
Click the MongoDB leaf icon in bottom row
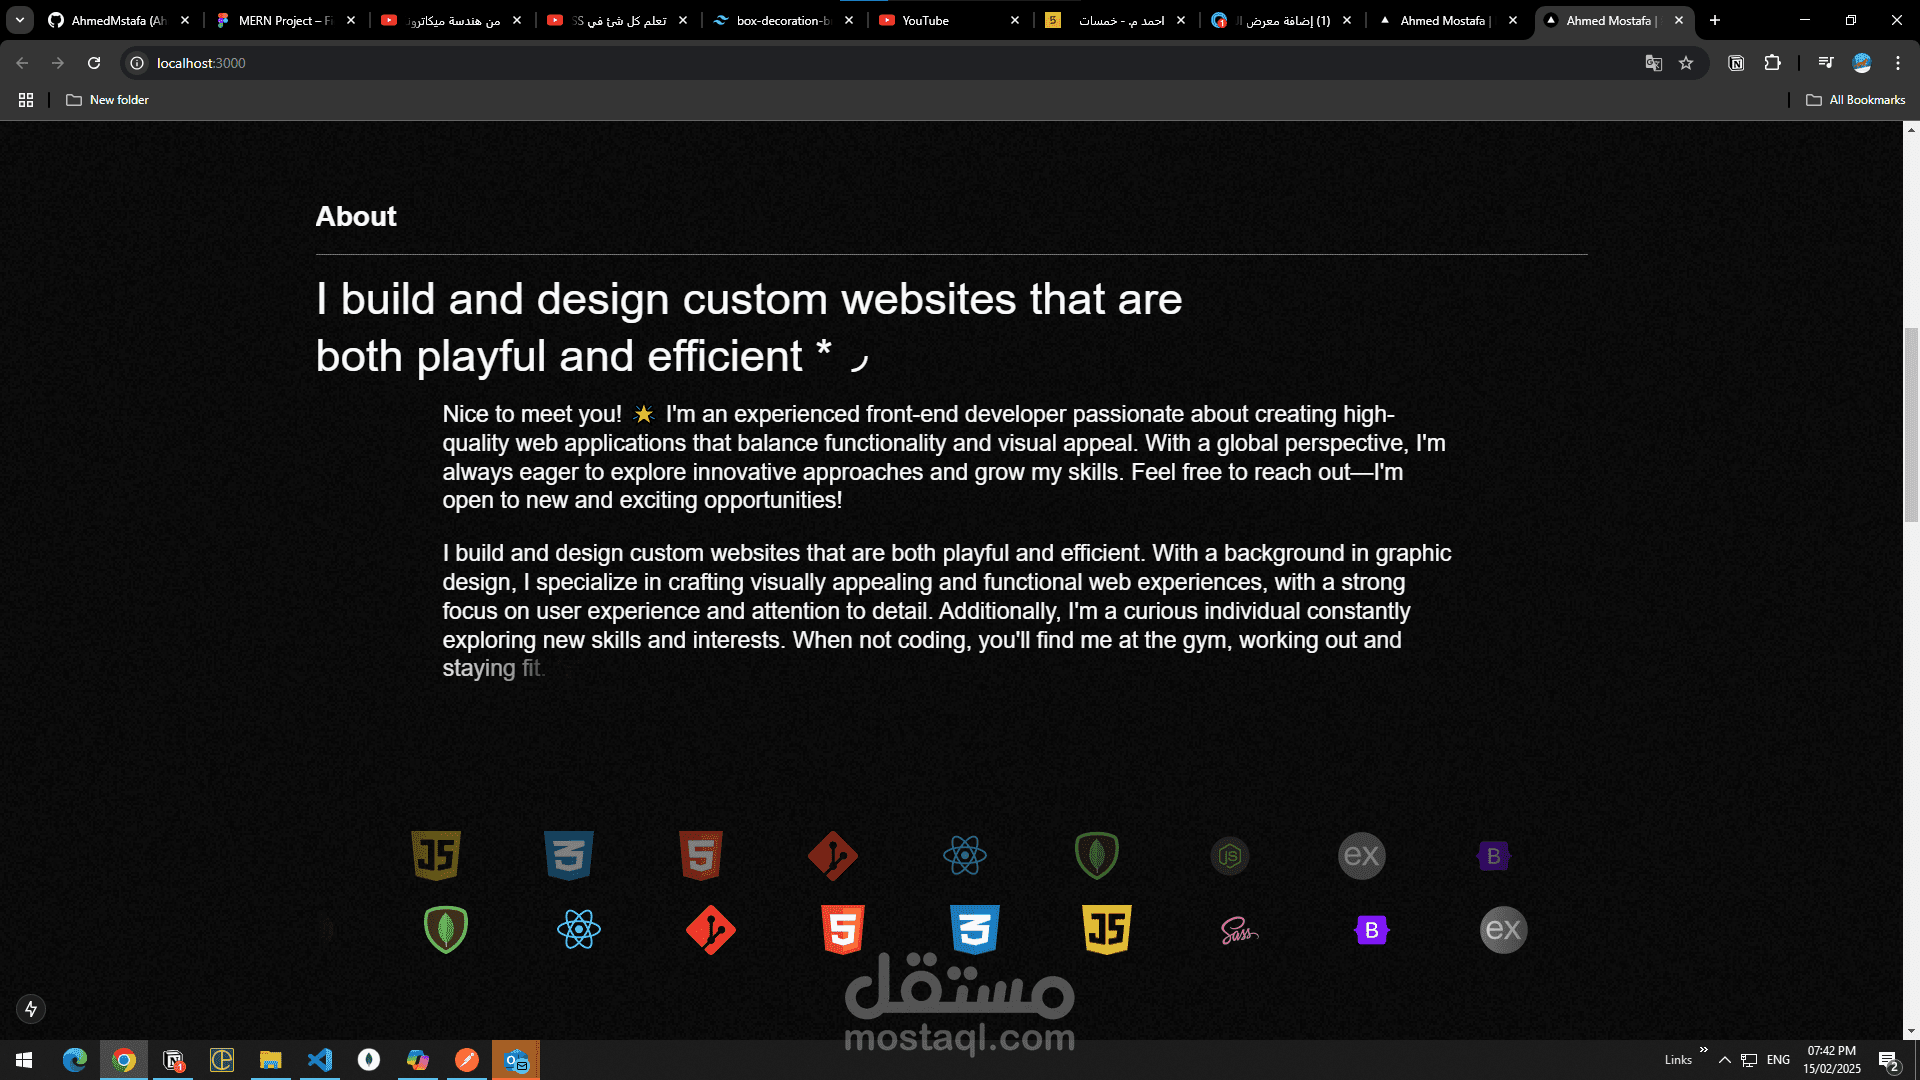(x=446, y=930)
